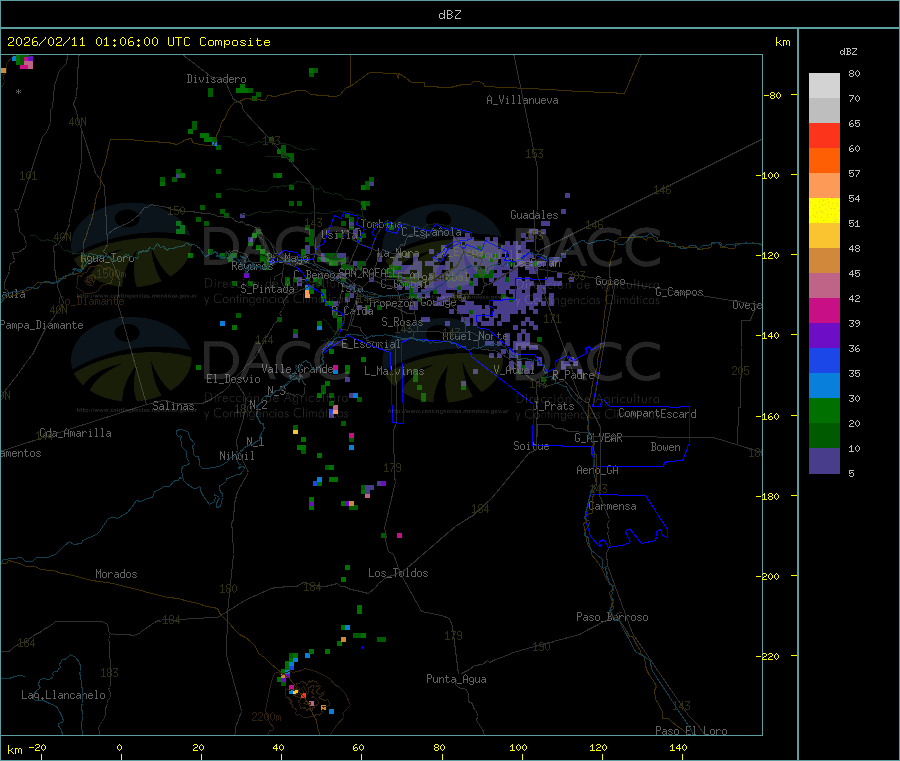Click the 'Soitue' map label
Viewport: 900px width, 761px height.
tap(531, 446)
